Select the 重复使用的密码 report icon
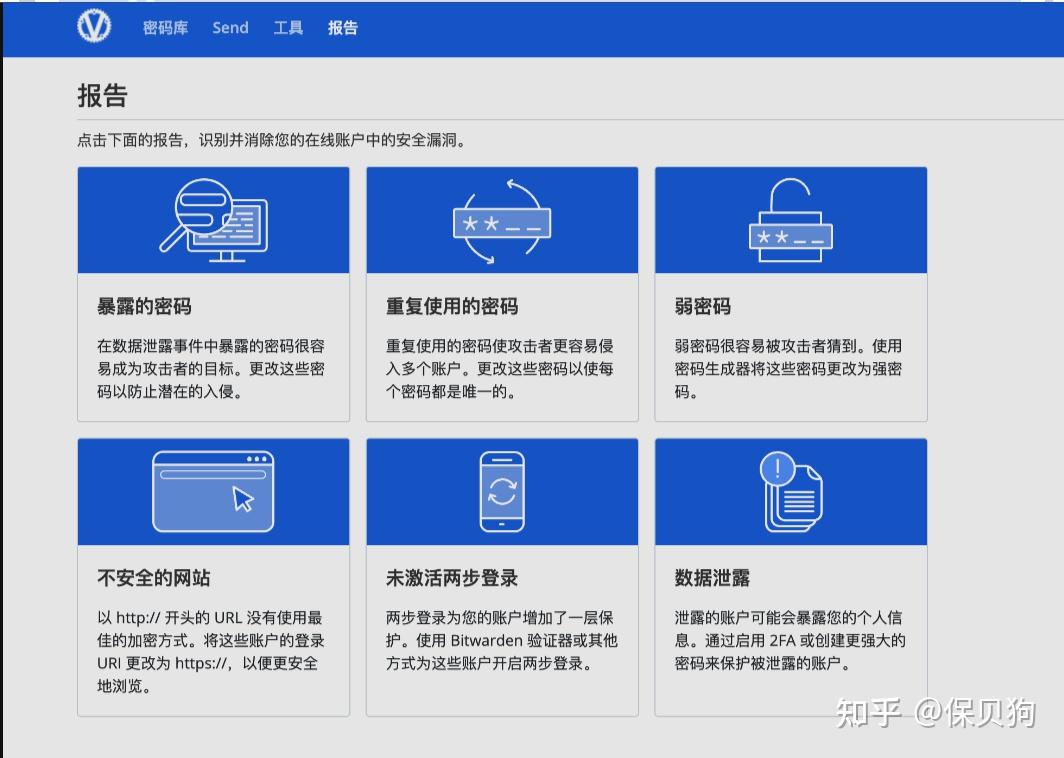Image resolution: width=1064 pixels, height=758 pixels. coord(501,219)
